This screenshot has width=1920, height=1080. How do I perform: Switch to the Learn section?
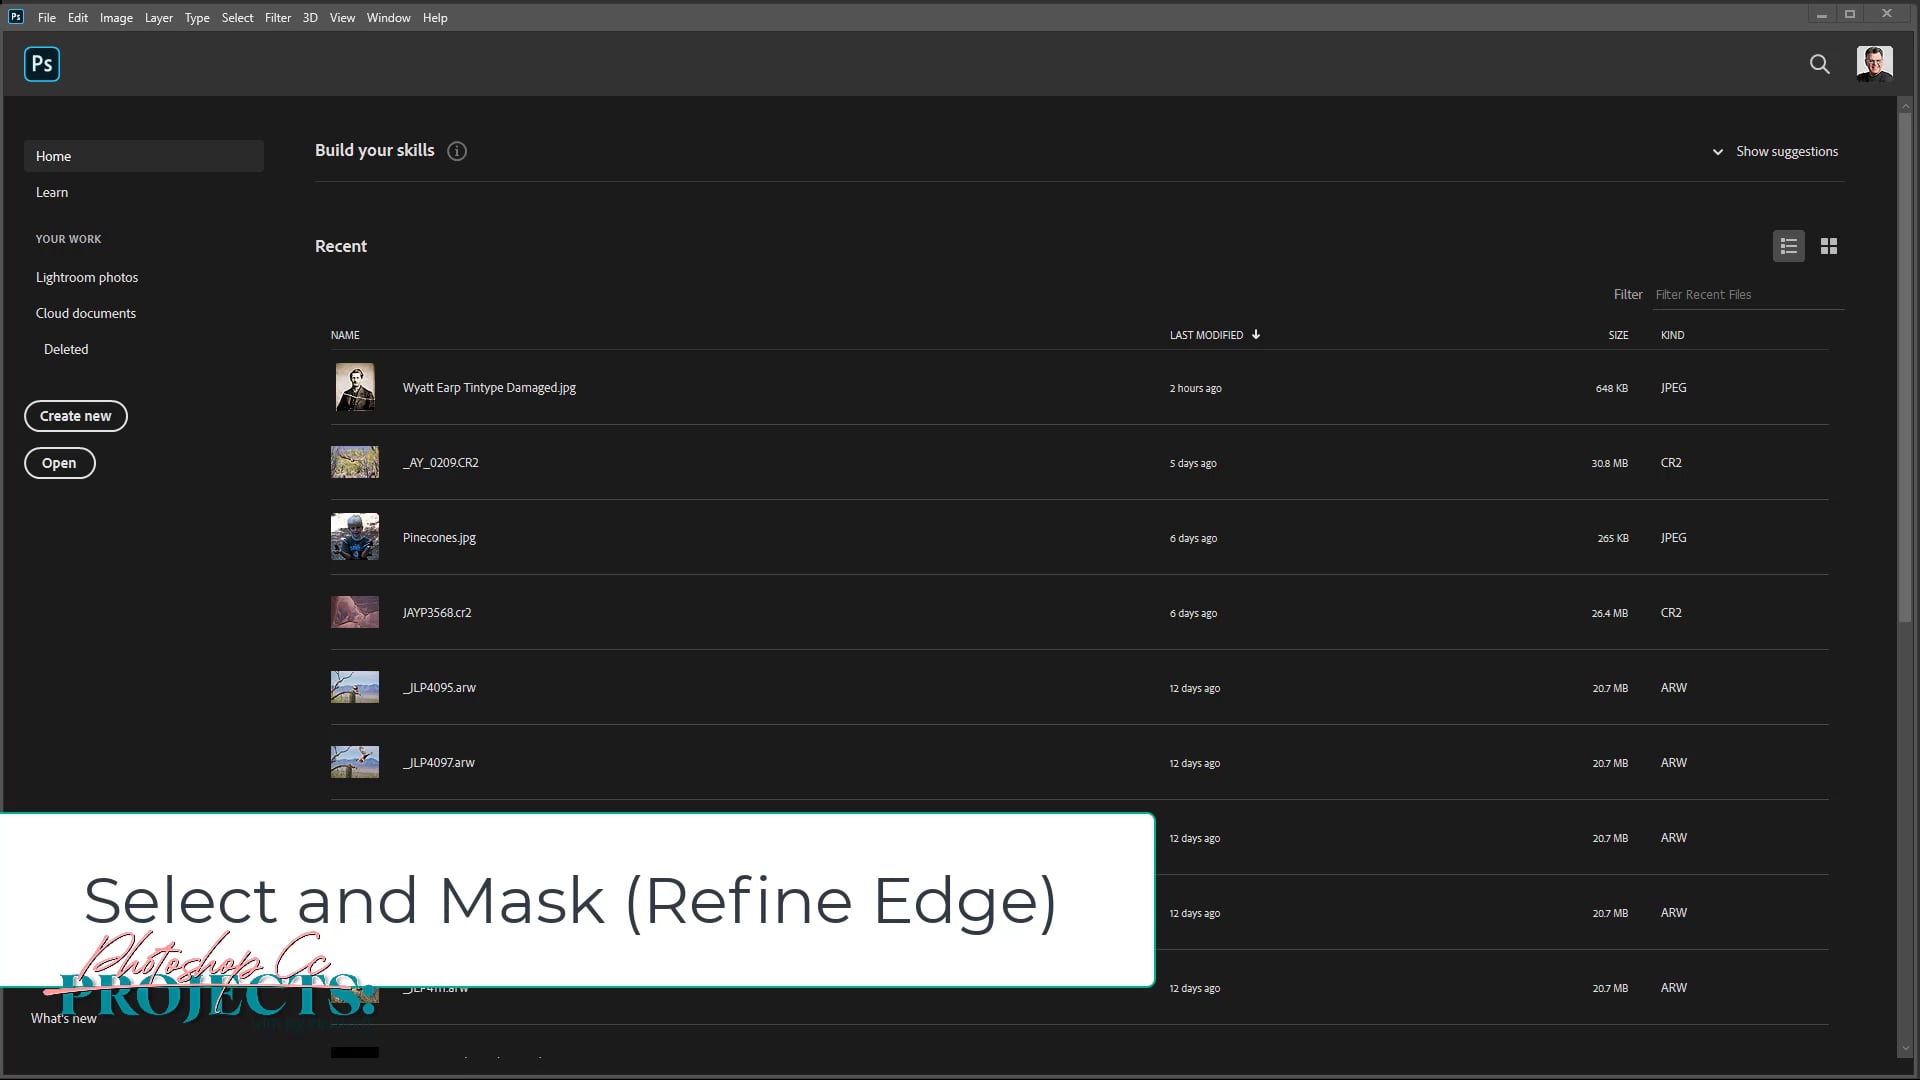[52, 192]
